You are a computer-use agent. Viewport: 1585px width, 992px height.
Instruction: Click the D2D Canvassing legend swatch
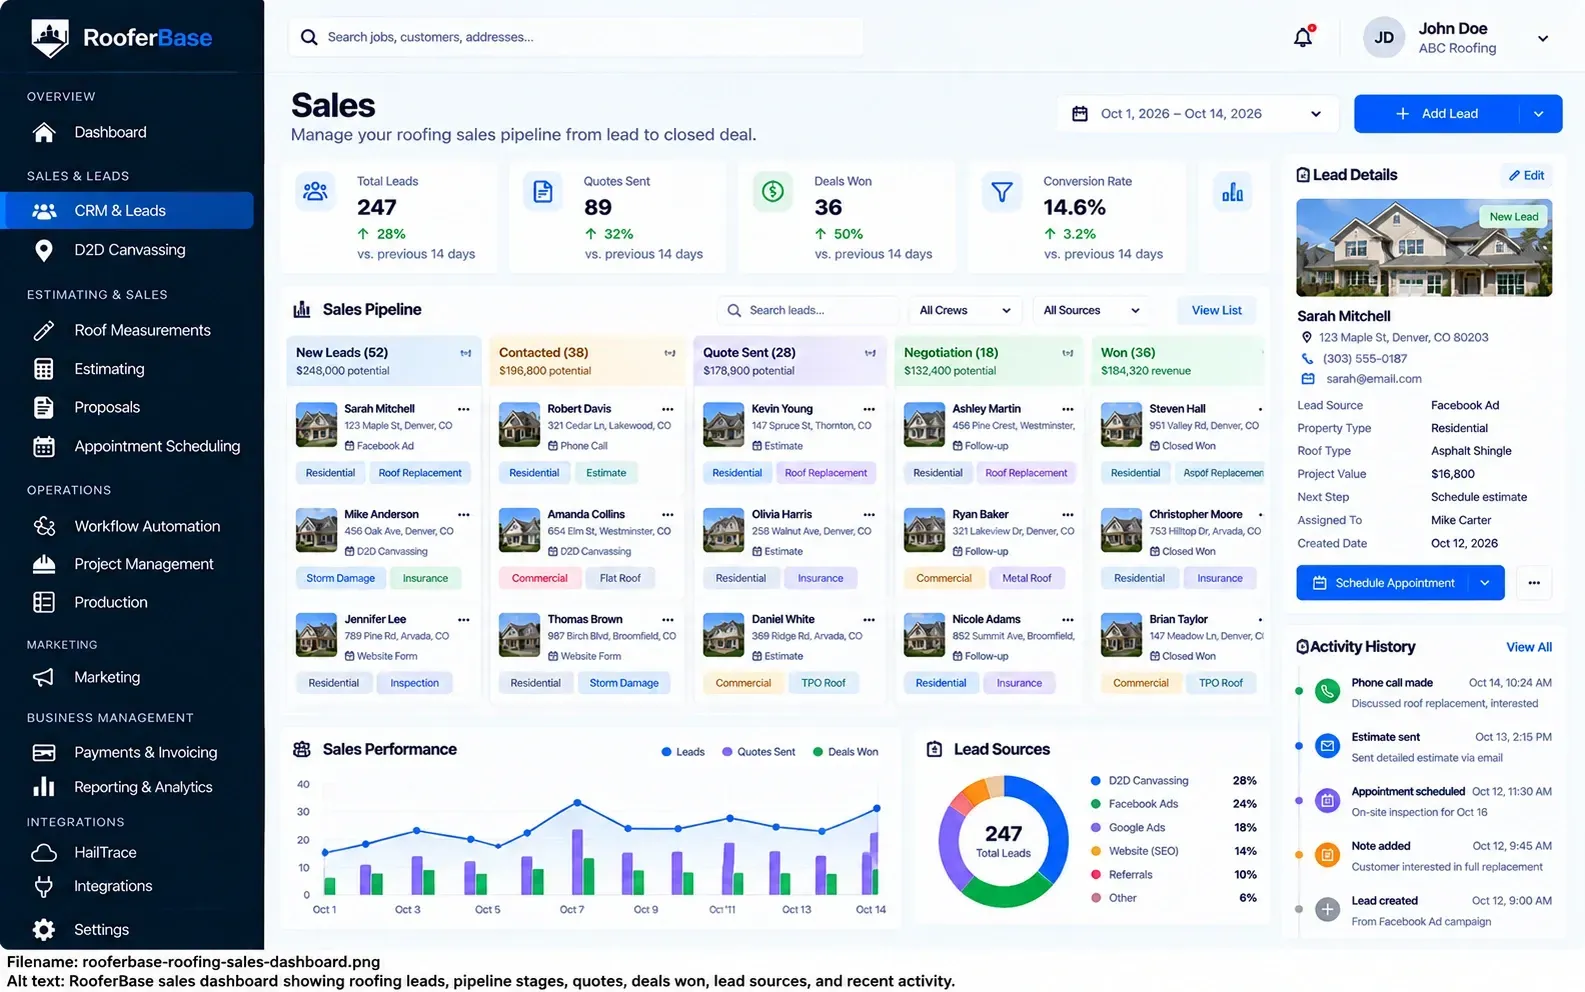click(x=1095, y=781)
